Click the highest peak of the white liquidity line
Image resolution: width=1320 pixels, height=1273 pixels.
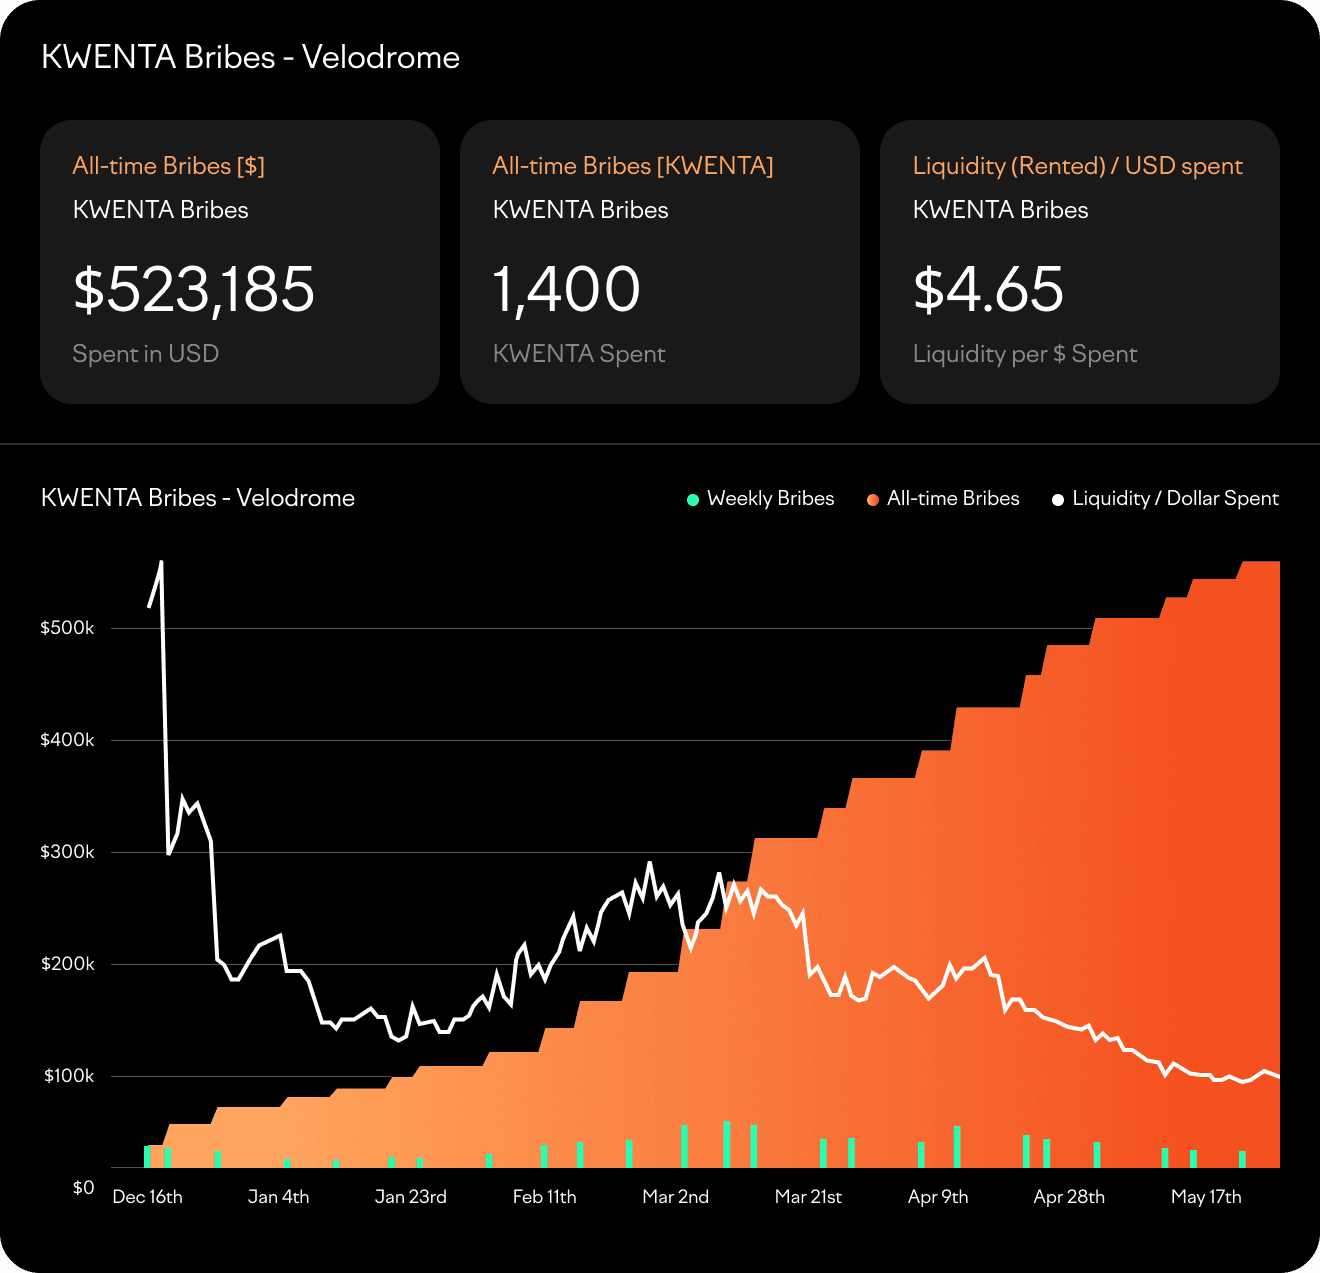(161, 562)
